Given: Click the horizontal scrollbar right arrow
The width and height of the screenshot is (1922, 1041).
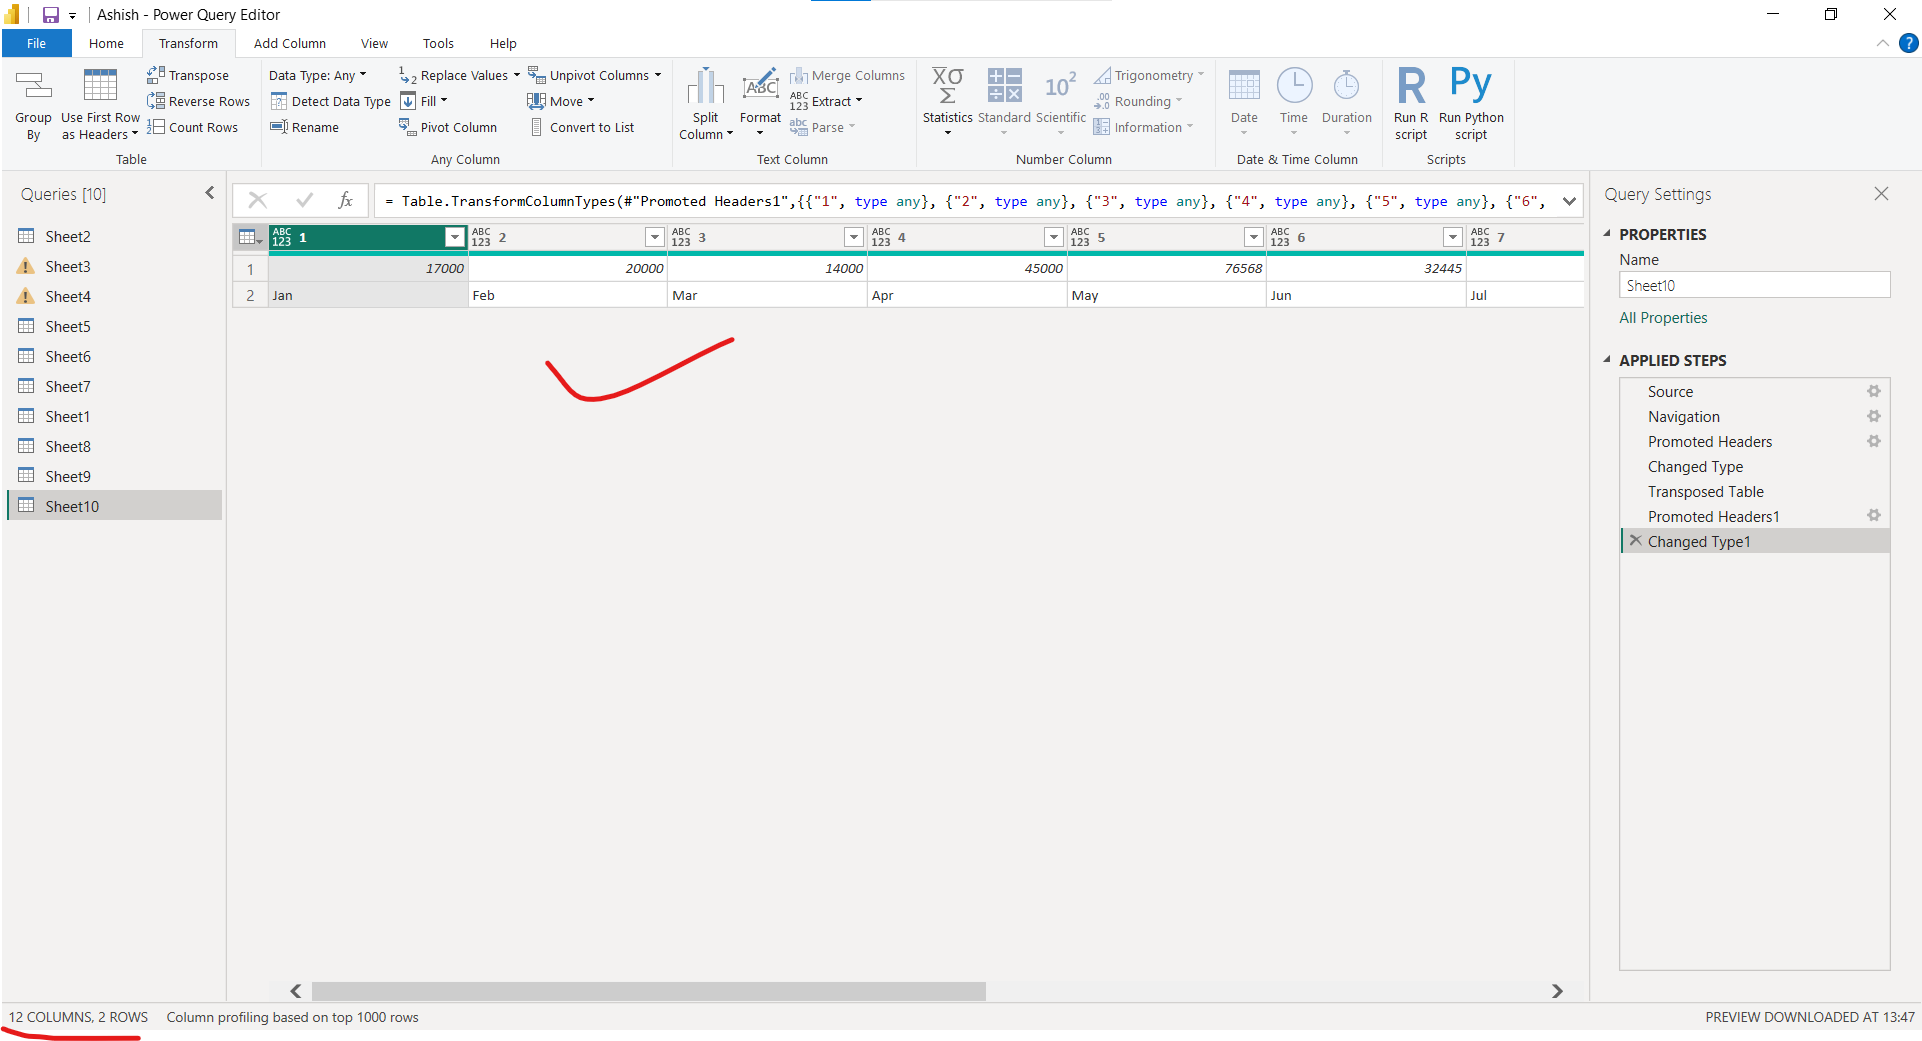Looking at the screenshot, I should coord(1557,991).
